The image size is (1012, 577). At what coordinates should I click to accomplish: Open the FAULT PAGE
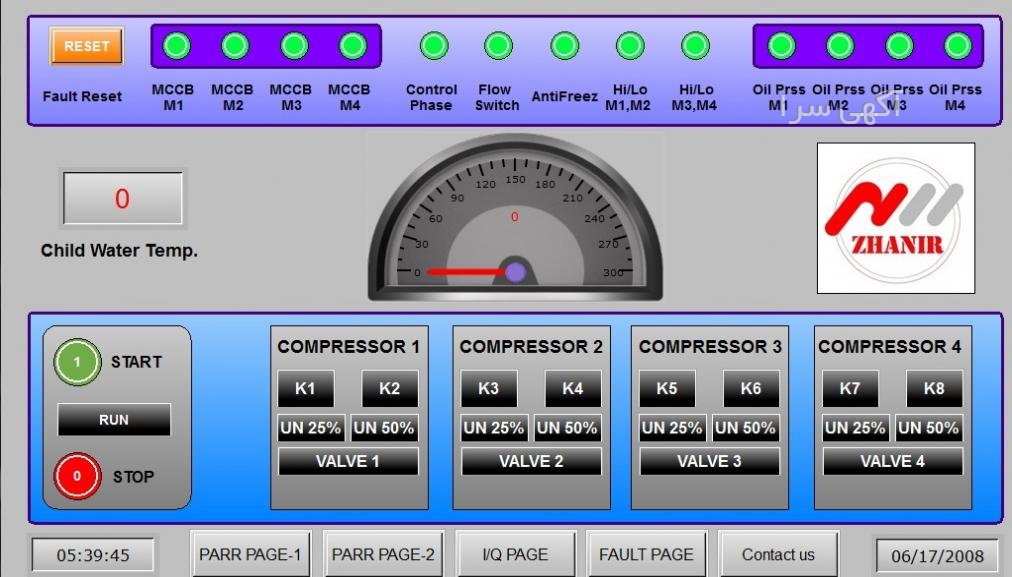coord(647,554)
